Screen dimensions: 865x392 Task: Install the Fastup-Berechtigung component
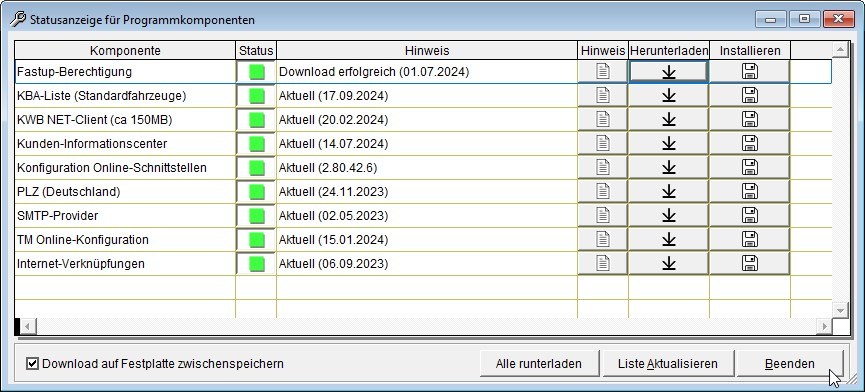click(750, 72)
